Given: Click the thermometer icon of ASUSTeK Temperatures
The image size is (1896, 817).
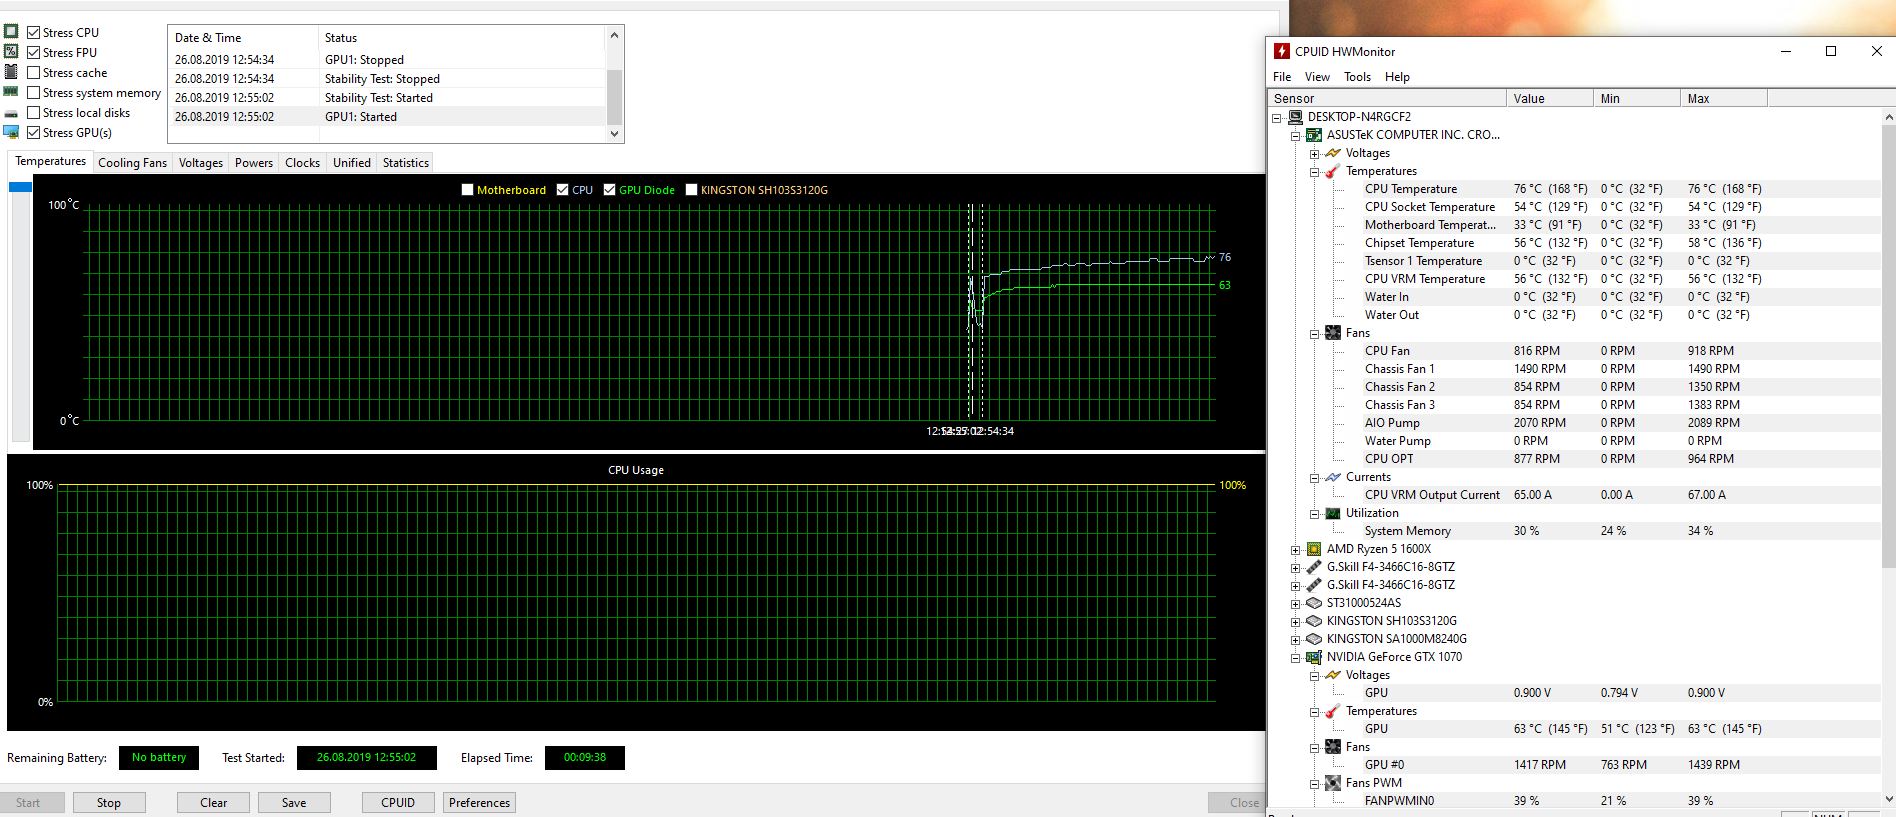Looking at the screenshot, I should pos(1333,171).
